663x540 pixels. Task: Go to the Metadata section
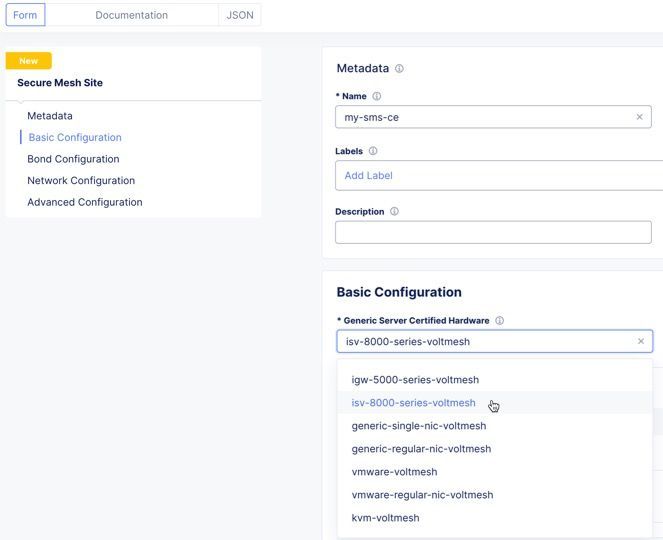coord(50,116)
